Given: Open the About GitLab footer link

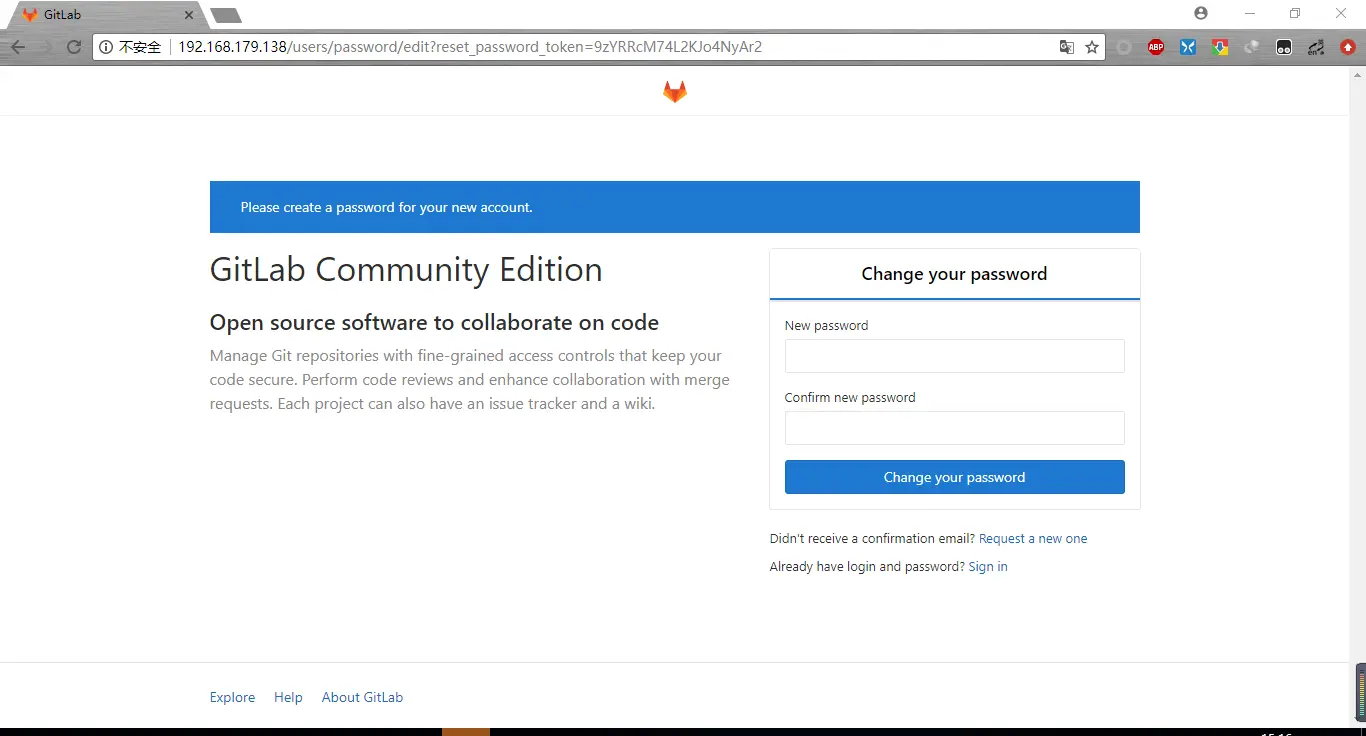Looking at the screenshot, I should pos(362,697).
